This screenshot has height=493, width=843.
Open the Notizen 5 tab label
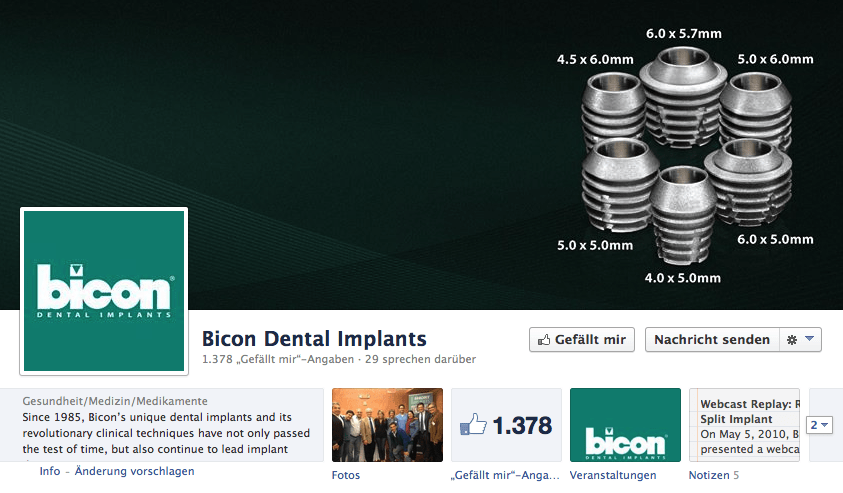pyautogui.click(x=714, y=475)
